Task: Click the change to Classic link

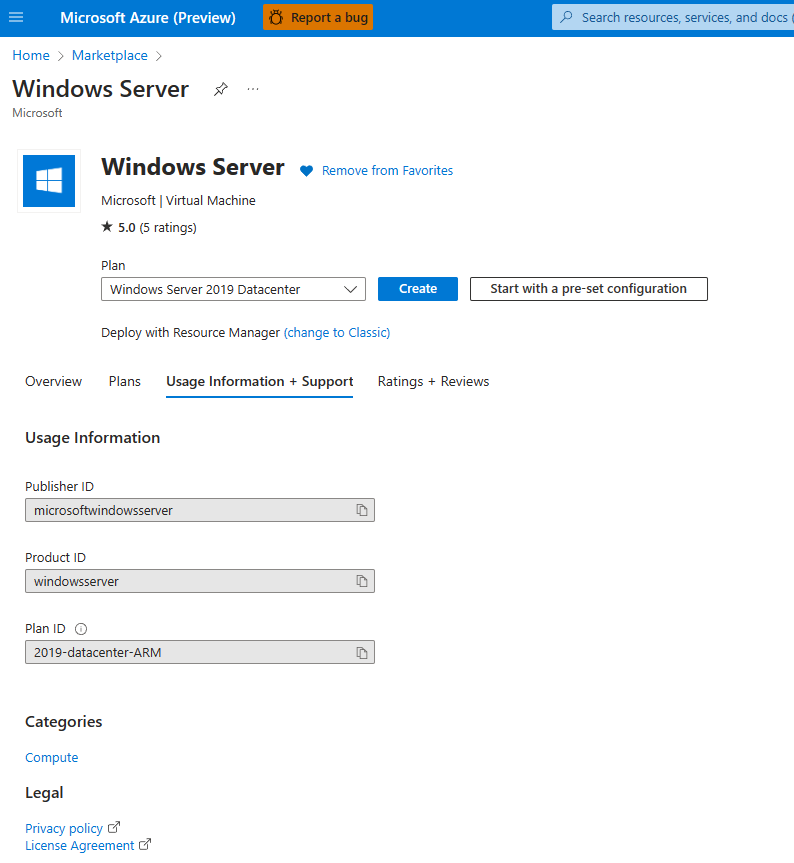Action: (x=337, y=332)
